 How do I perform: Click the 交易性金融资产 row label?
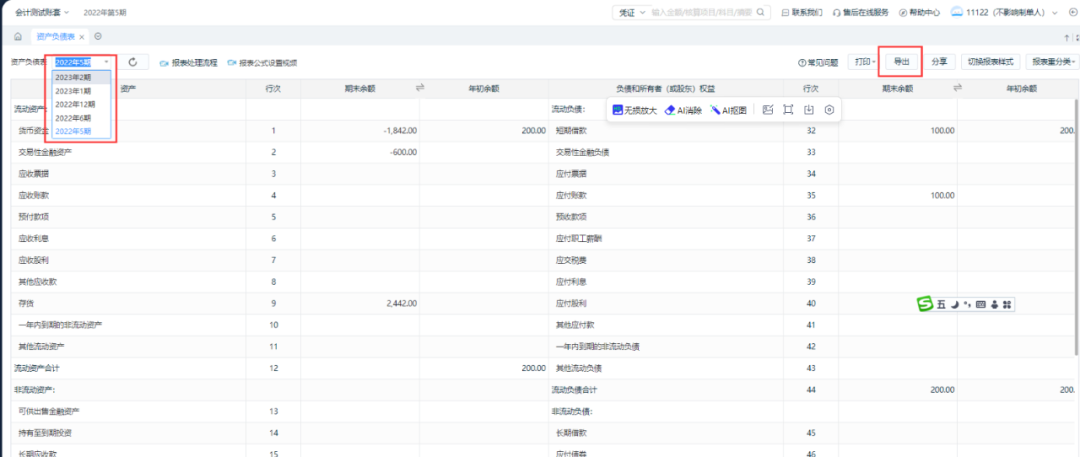(45, 152)
